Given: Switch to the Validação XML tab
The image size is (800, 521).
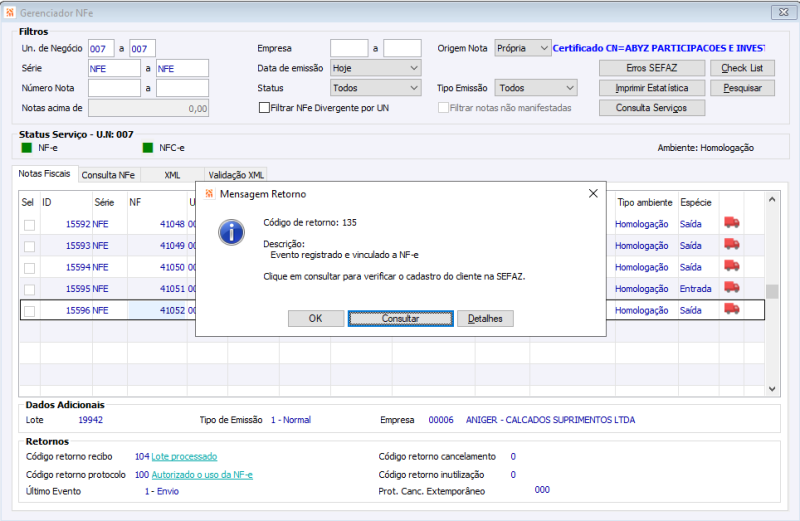Looking at the screenshot, I should pos(236,175).
